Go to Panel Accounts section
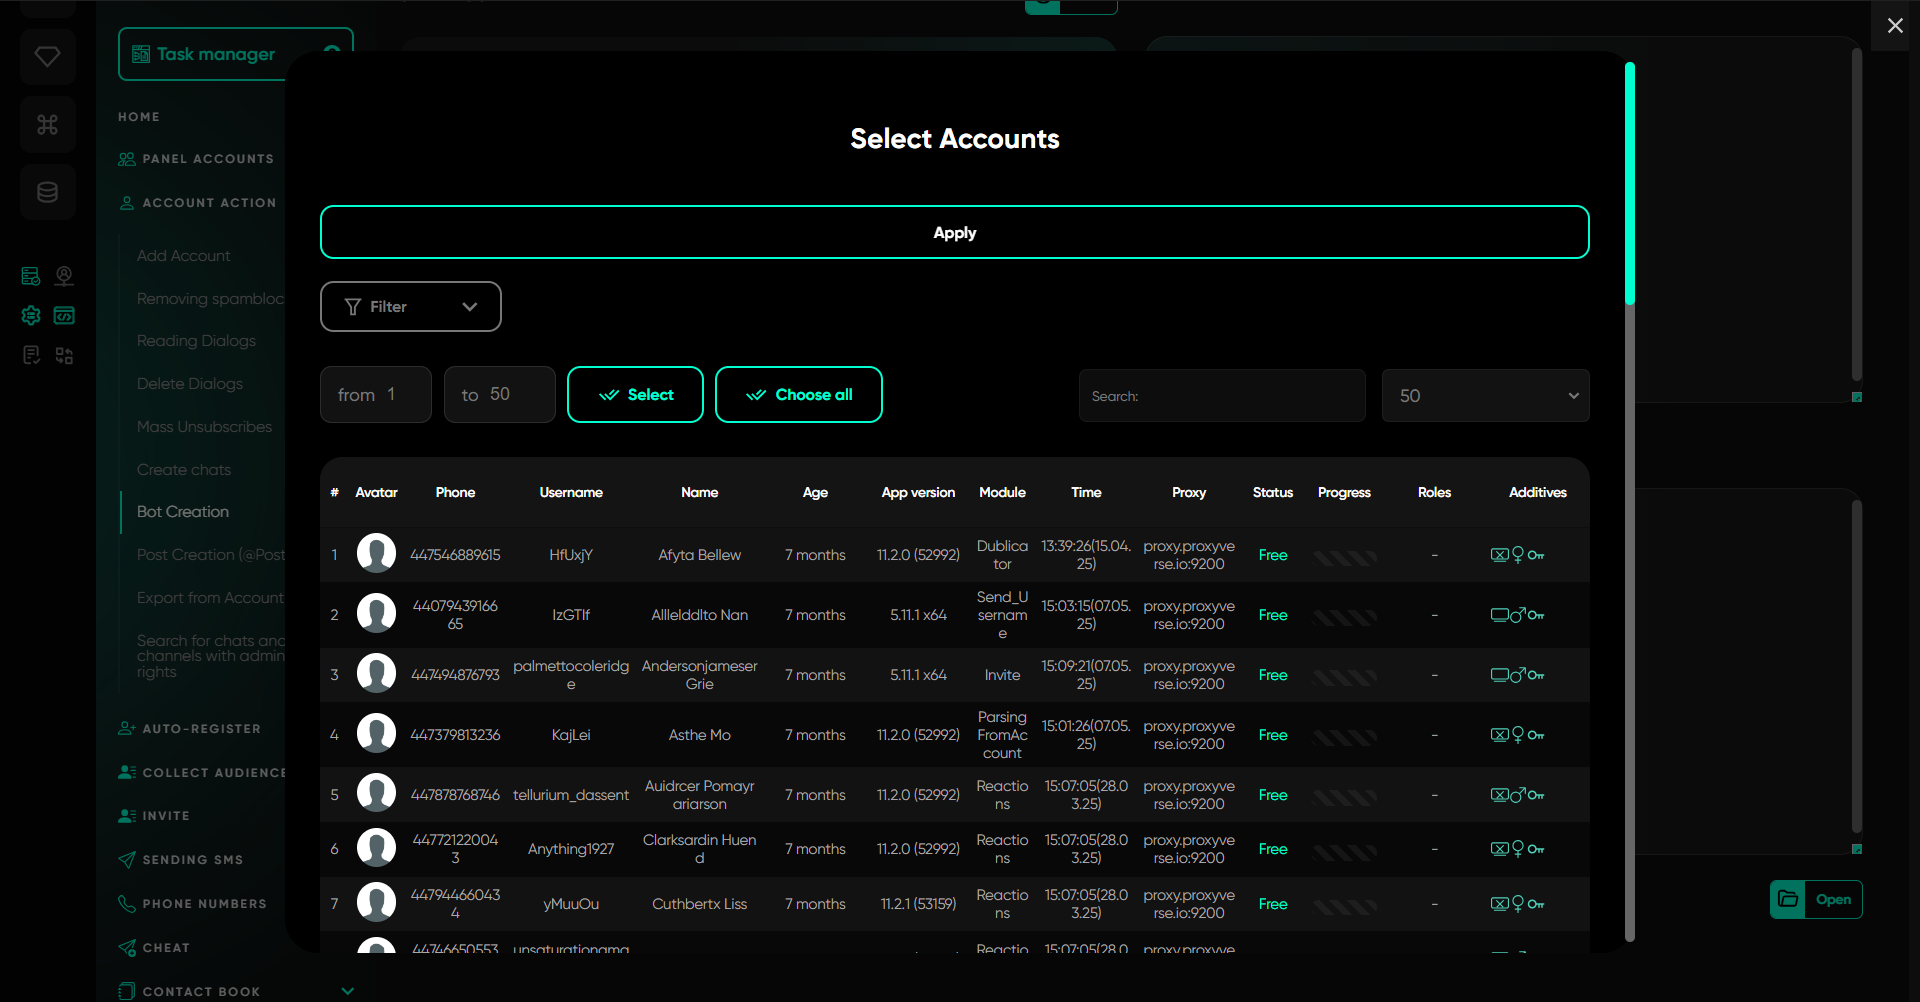 point(207,159)
